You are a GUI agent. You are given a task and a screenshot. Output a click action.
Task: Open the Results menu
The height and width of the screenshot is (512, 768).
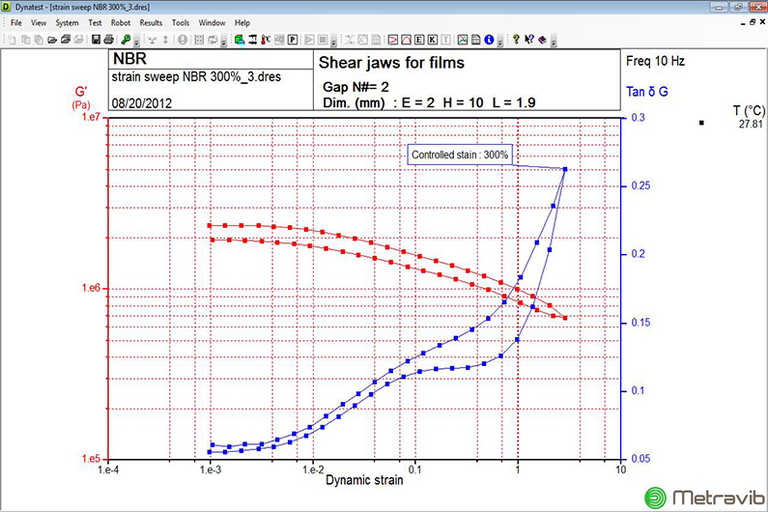point(151,22)
